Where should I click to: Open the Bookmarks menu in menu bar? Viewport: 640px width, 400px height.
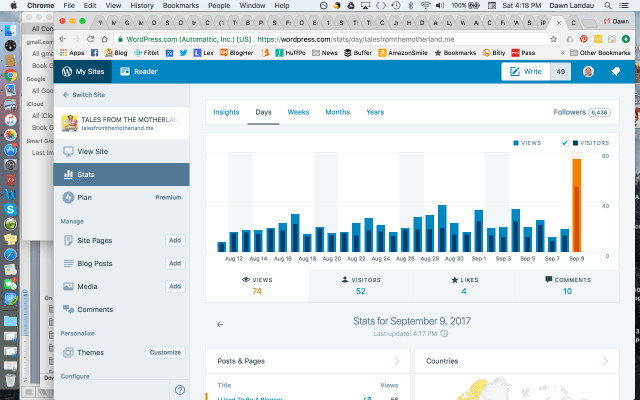(x=180, y=5)
